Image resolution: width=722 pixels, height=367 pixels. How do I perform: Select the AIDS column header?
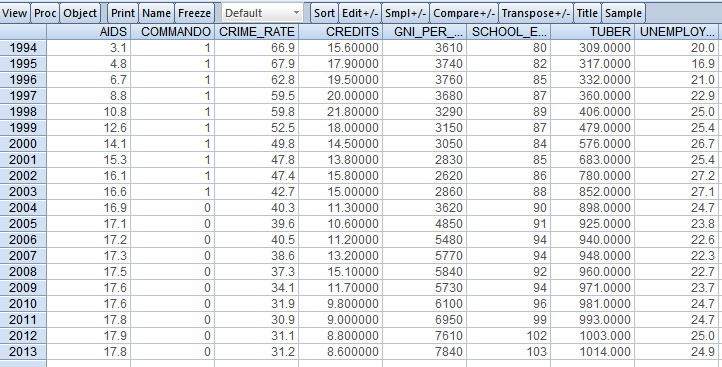pos(88,32)
